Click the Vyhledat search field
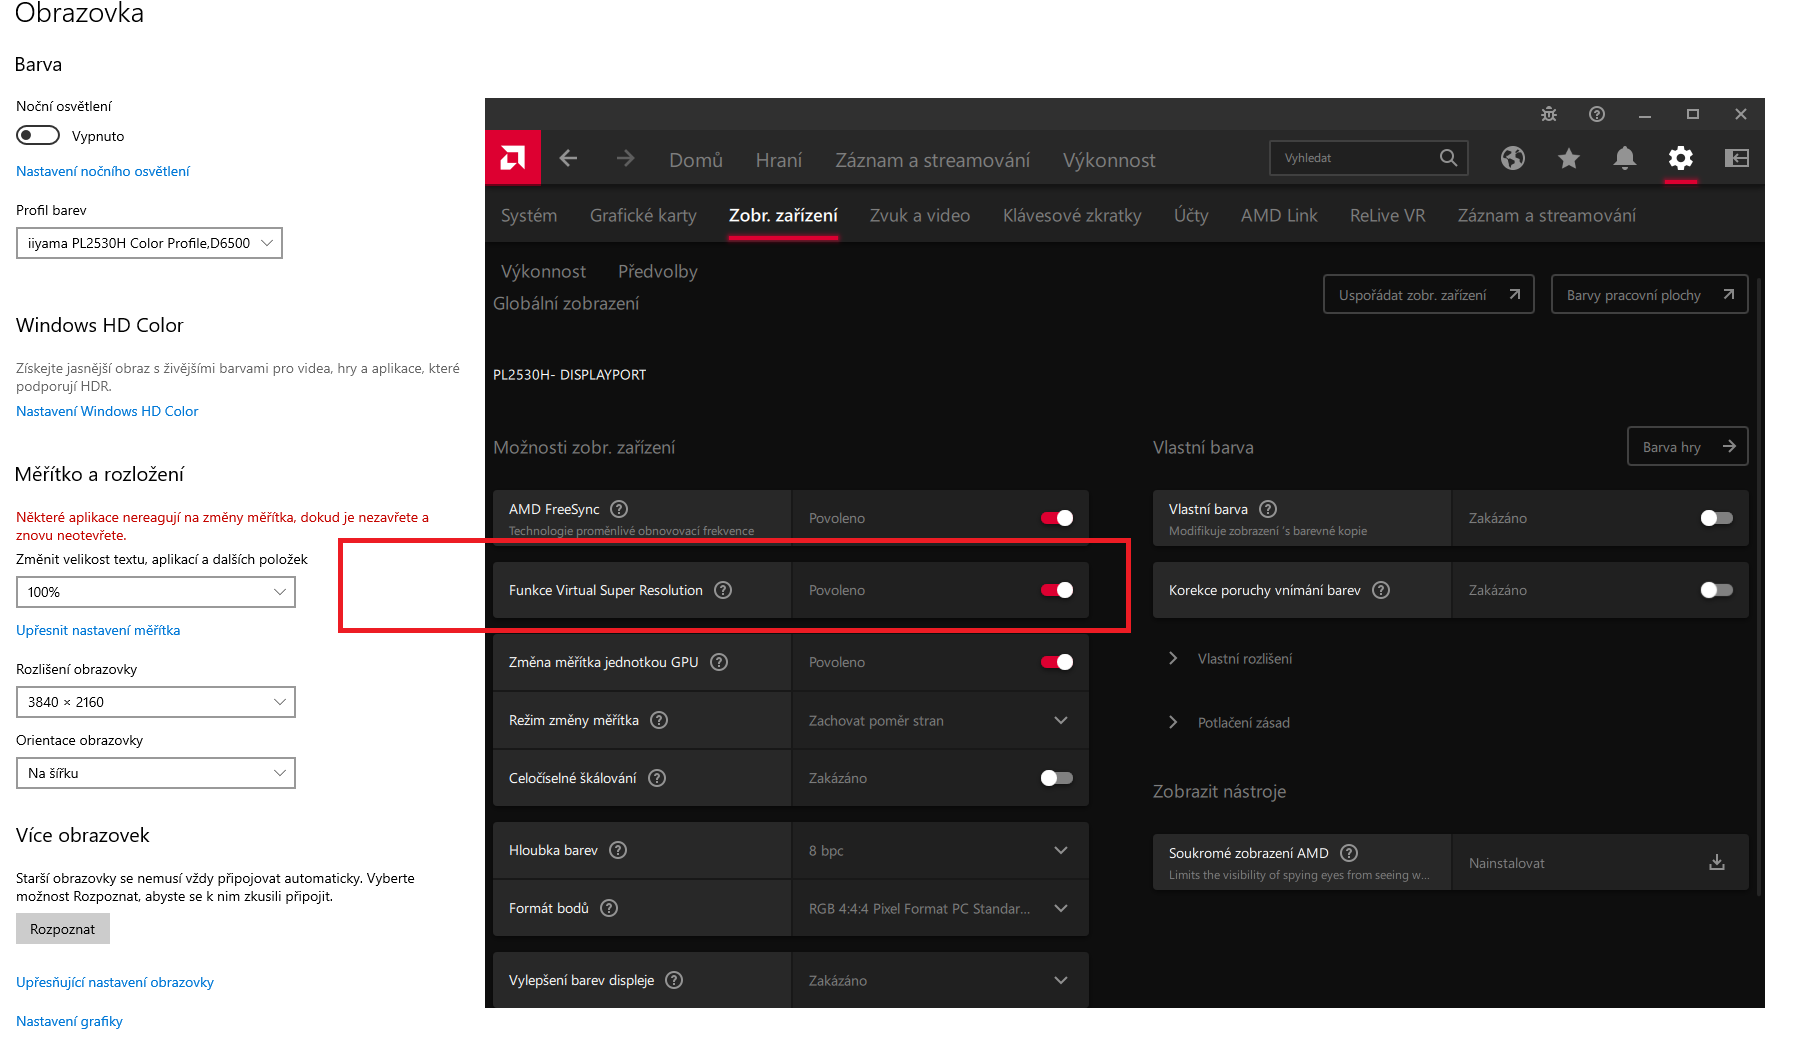 point(1355,158)
